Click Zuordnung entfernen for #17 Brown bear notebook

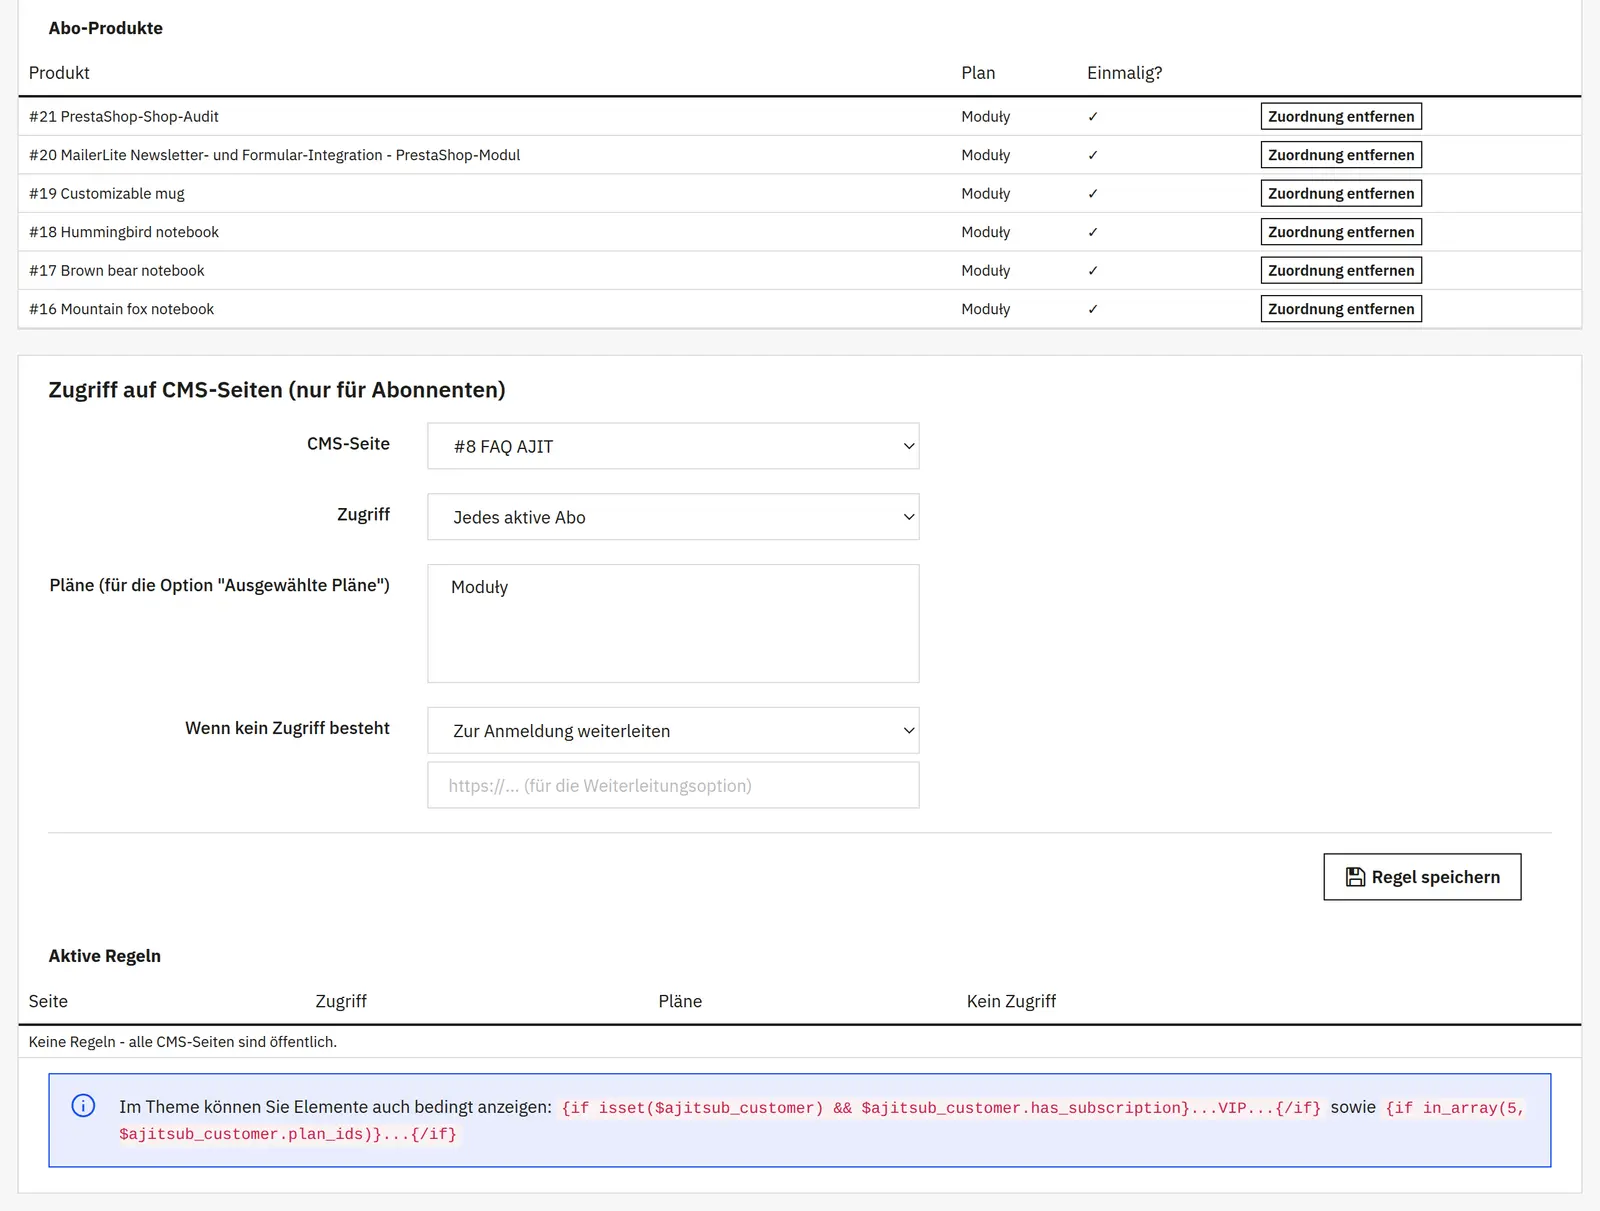(1341, 270)
